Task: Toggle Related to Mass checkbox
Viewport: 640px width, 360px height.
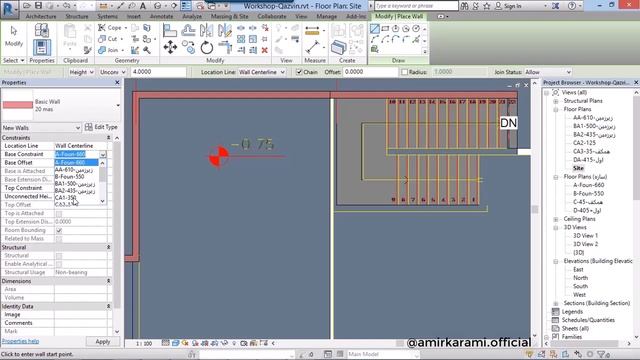Action: [x=59, y=238]
